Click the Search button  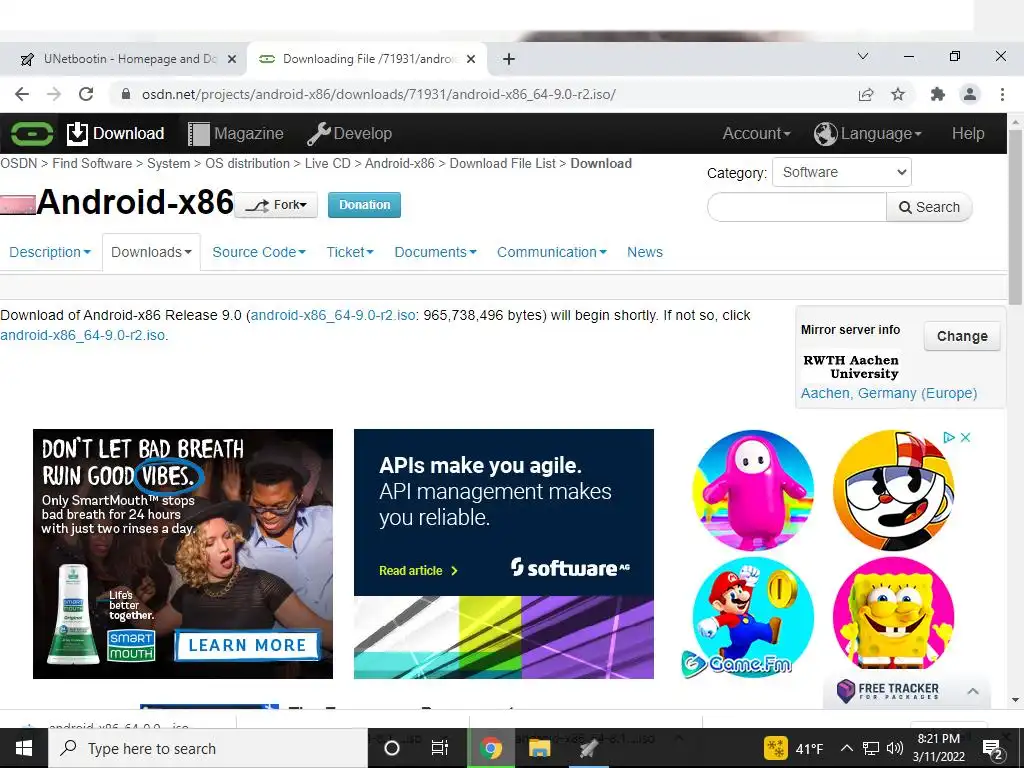coord(929,208)
